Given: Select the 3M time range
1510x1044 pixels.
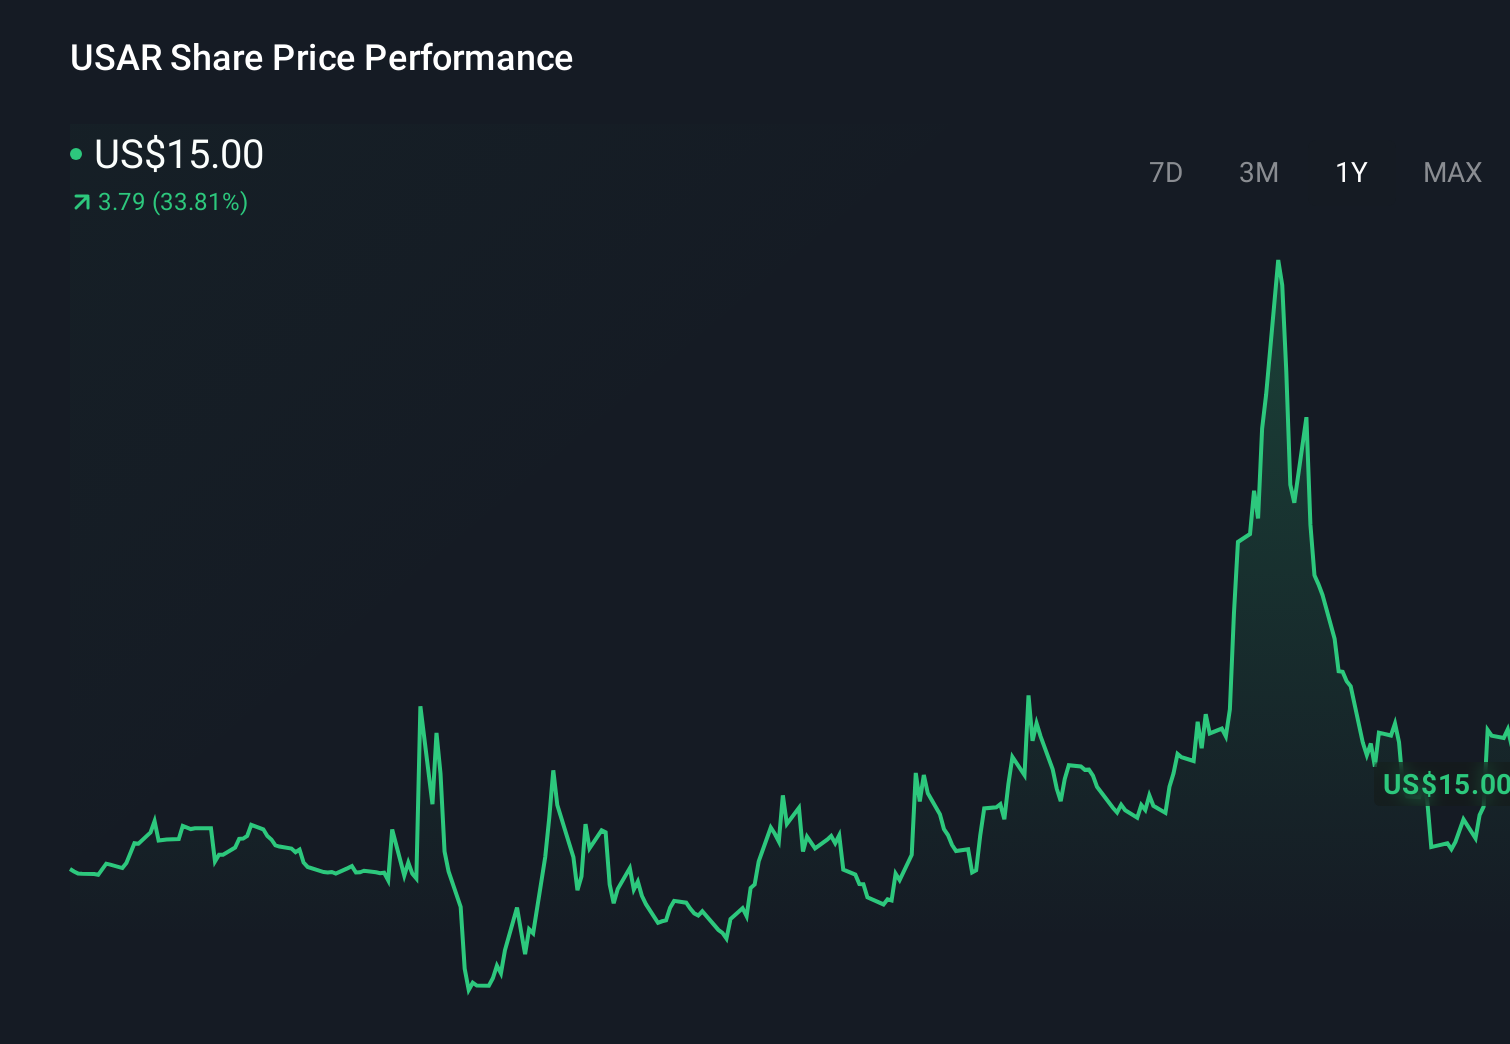Looking at the screenshot, I should pos(1258,172).
